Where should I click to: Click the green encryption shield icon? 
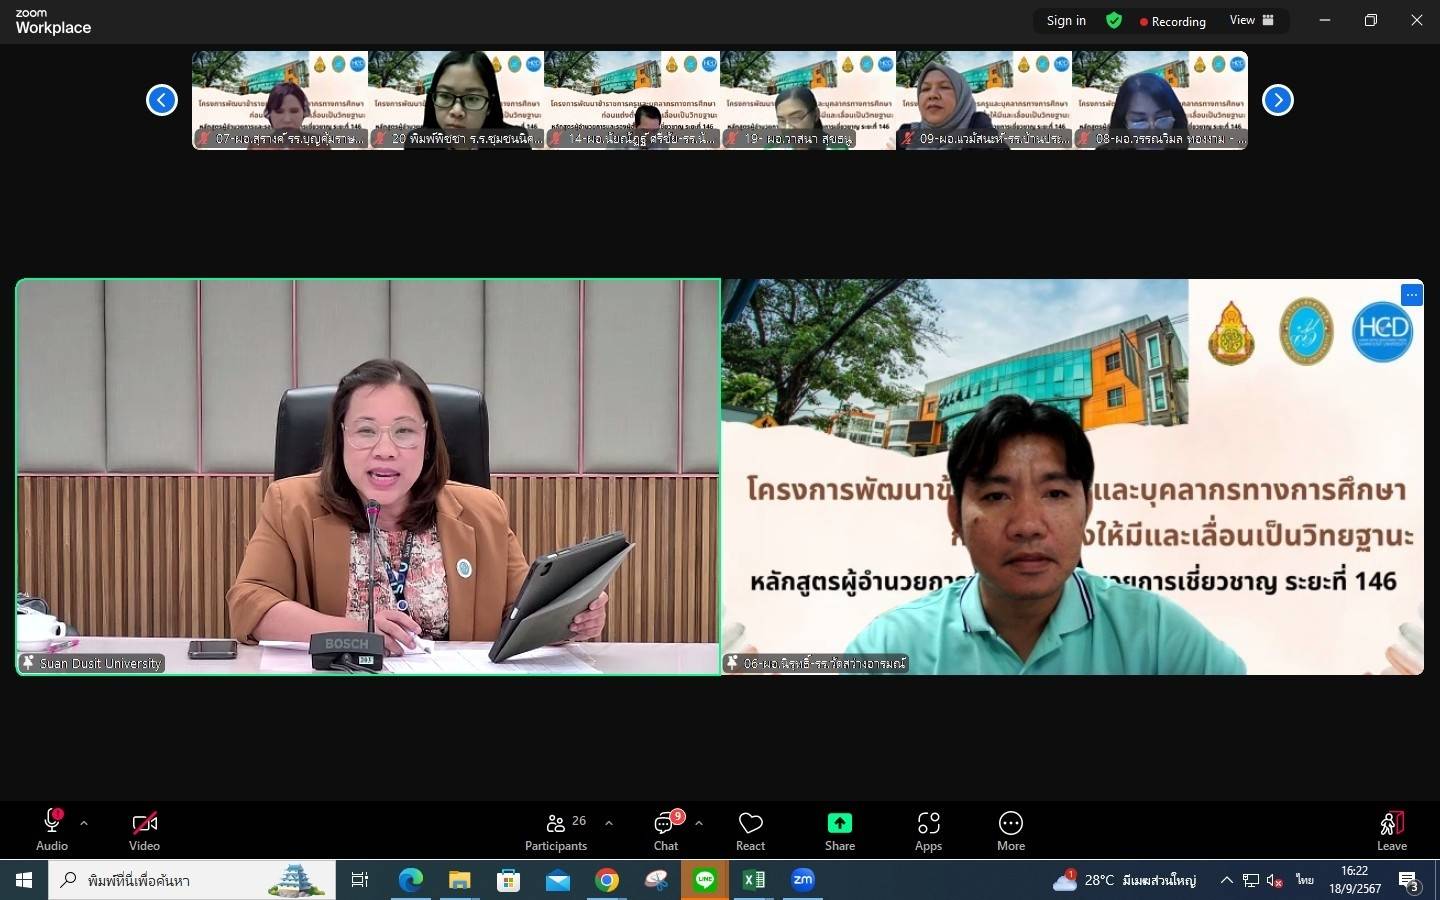(1113, 21)
